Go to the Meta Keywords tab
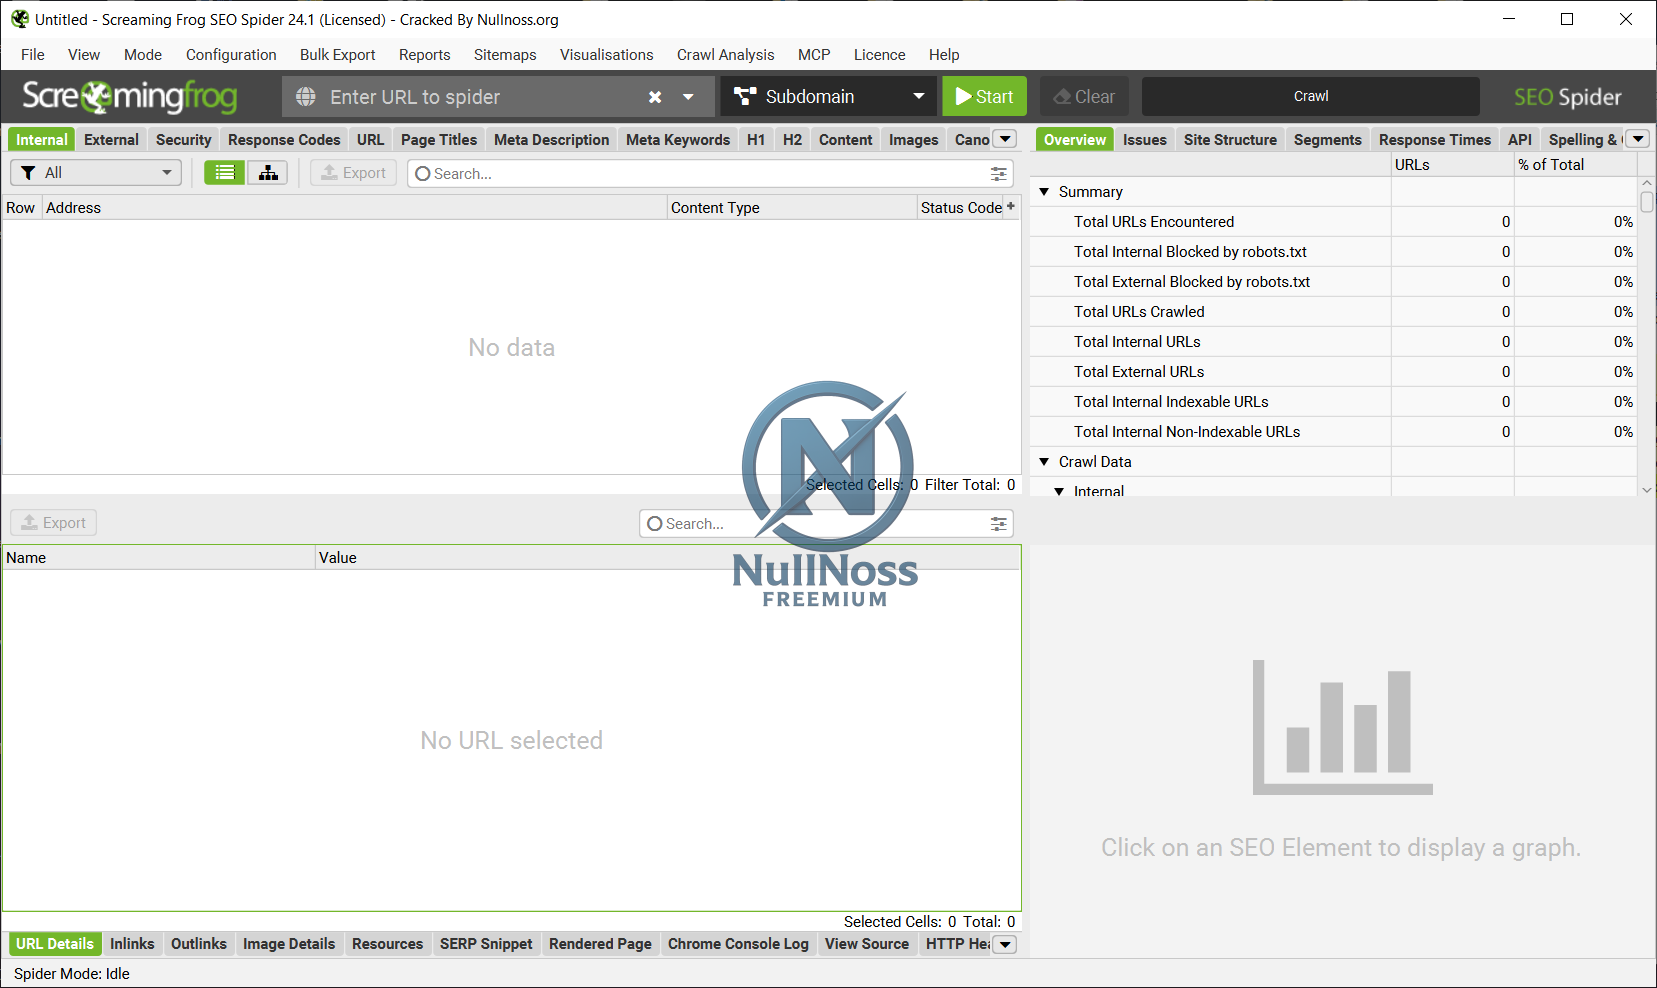Image resolution: width=1657 pixels, height=988 pixels. [x=678, y=140]
